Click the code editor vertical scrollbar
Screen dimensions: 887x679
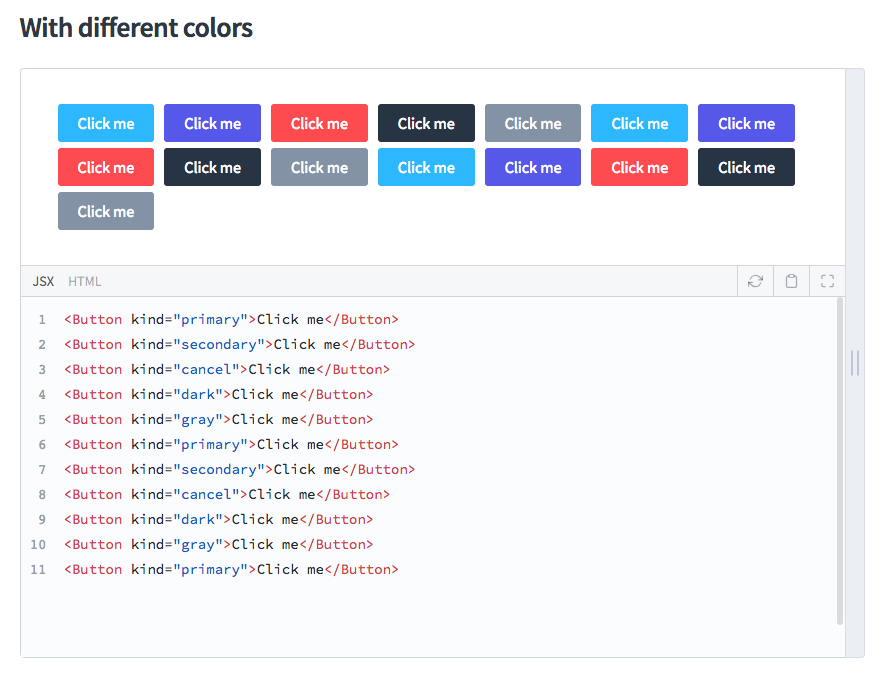tap(840, 461)
